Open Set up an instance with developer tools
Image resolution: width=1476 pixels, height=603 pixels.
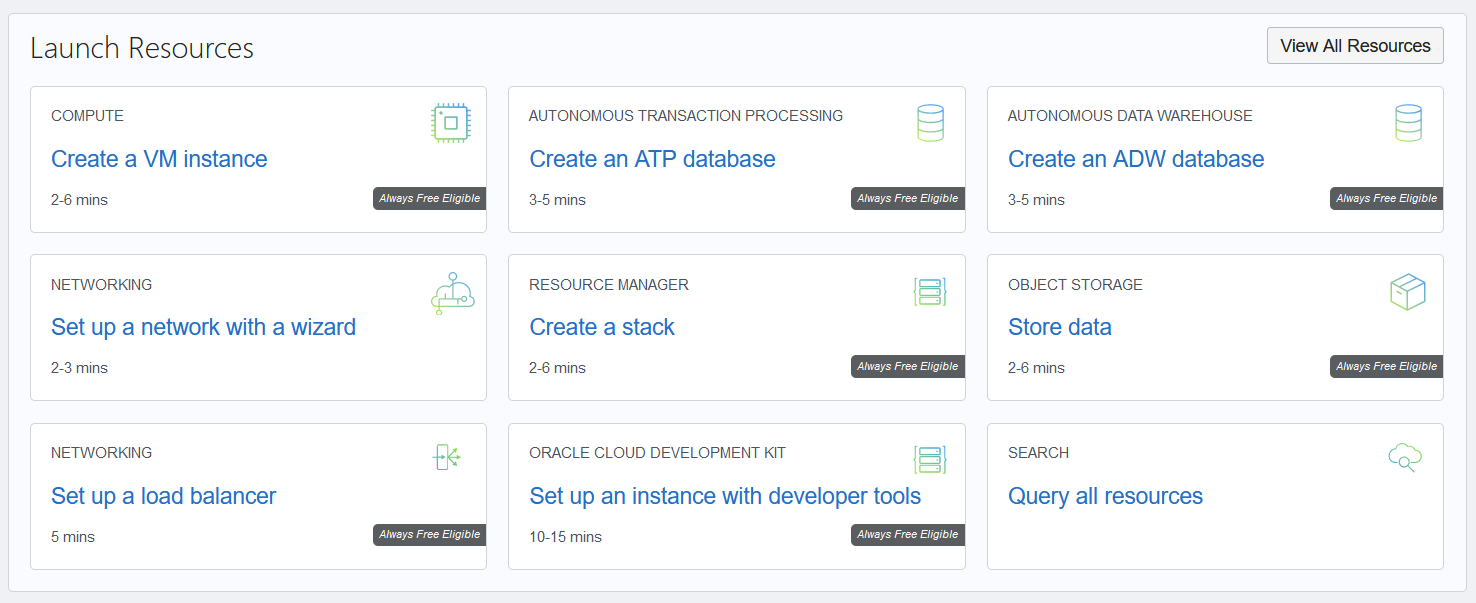[724, 496]
